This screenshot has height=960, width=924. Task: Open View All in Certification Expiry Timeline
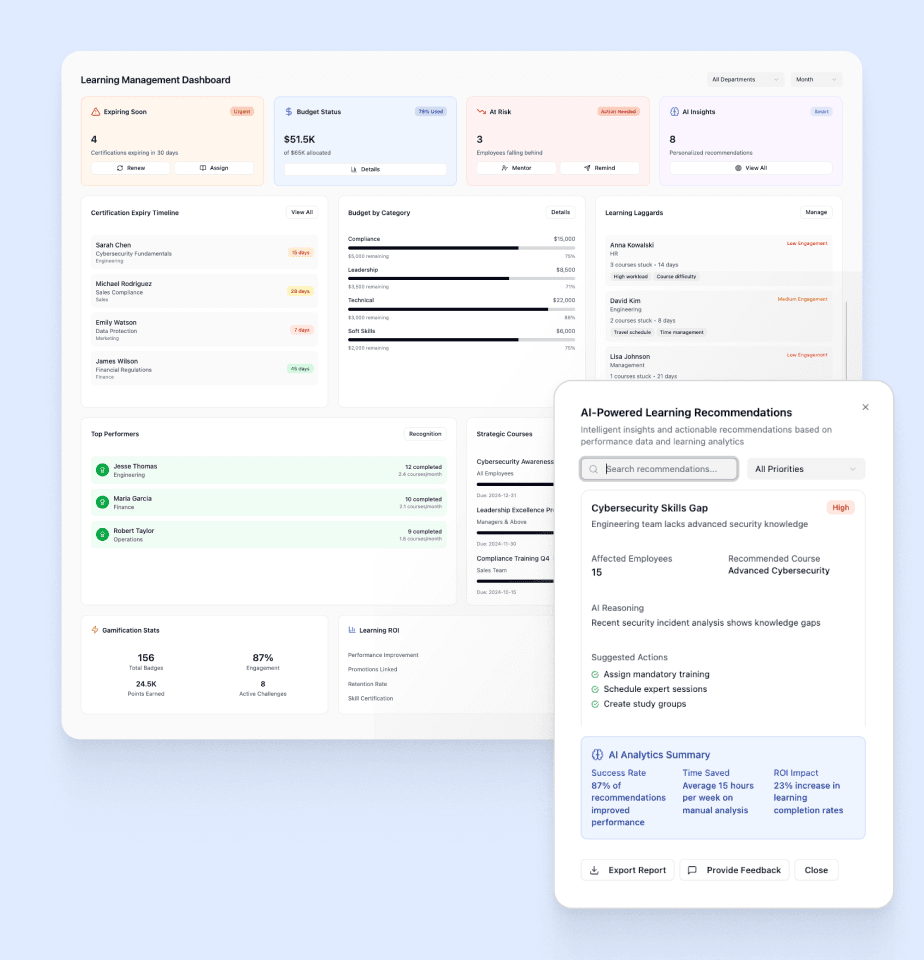302,213
